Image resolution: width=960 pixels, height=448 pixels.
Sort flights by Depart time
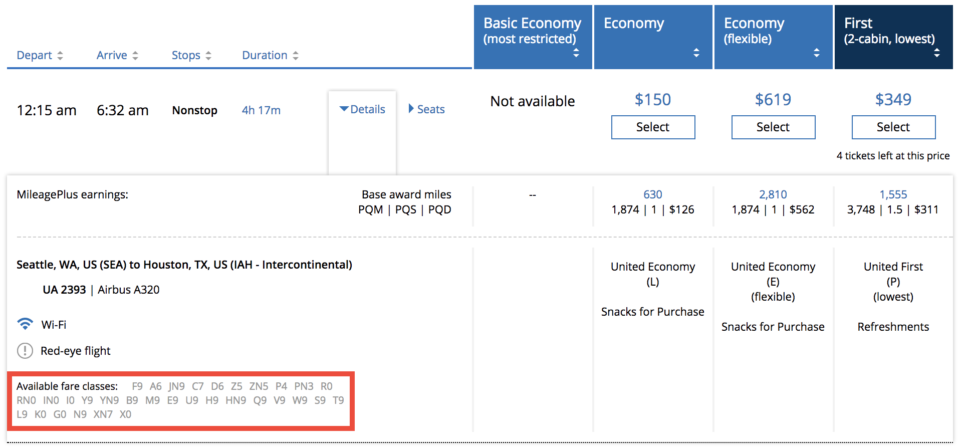point(40,56)
